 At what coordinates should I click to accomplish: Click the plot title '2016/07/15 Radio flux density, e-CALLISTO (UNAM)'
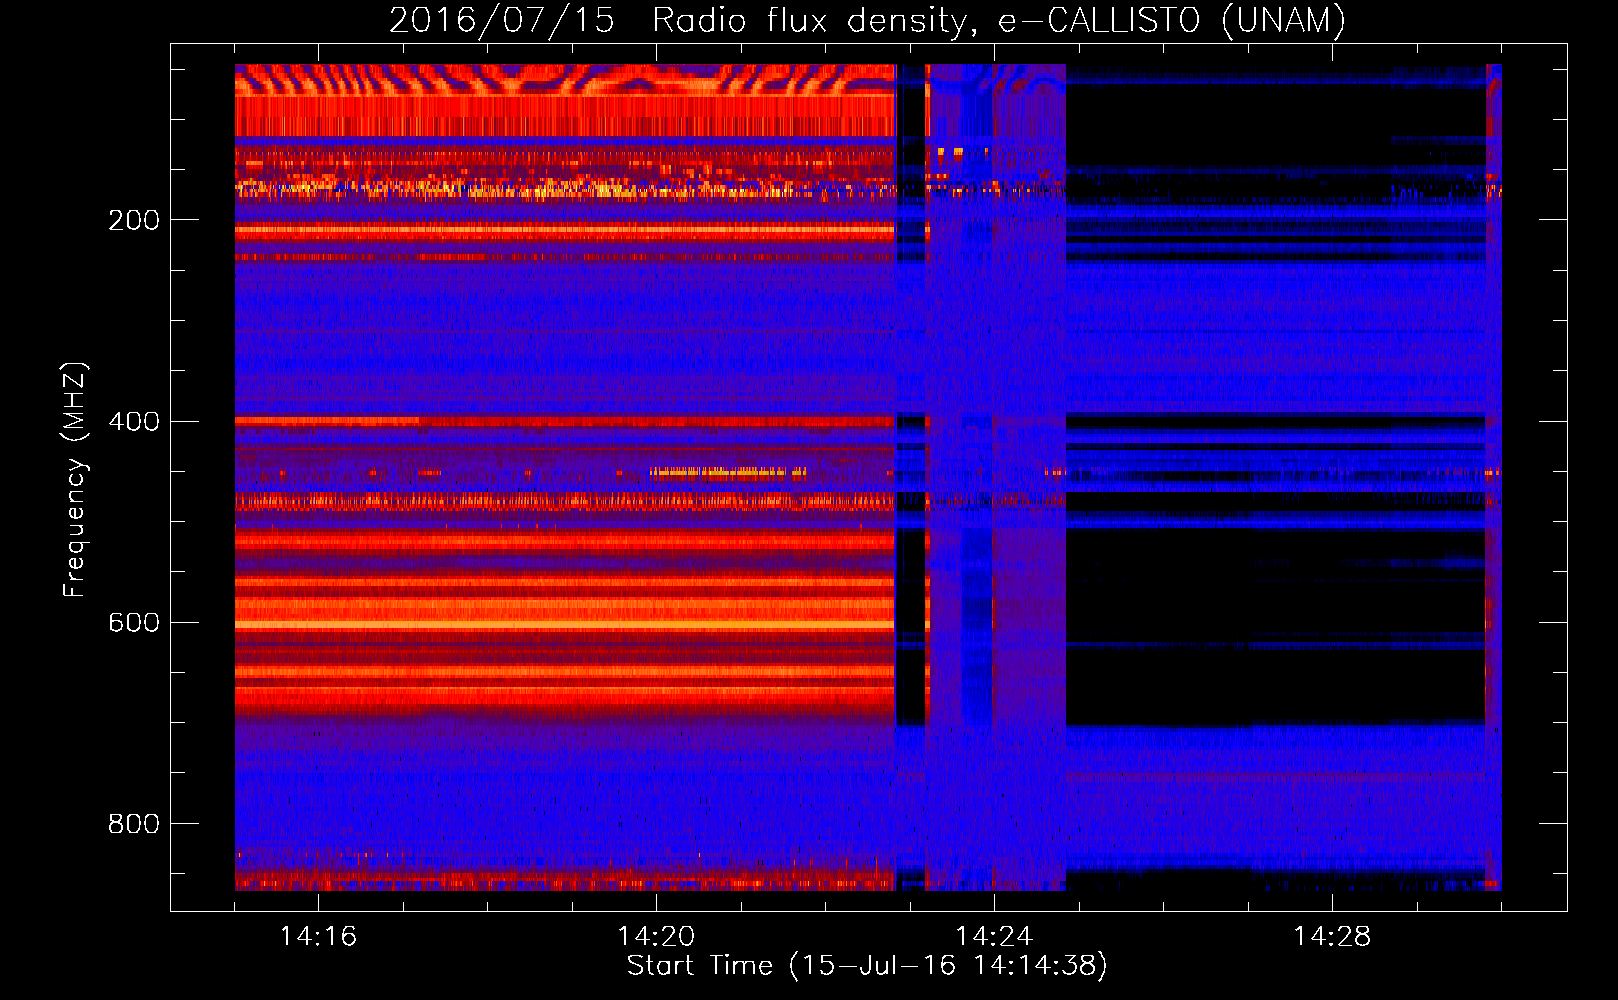click(x=867, y=20)
